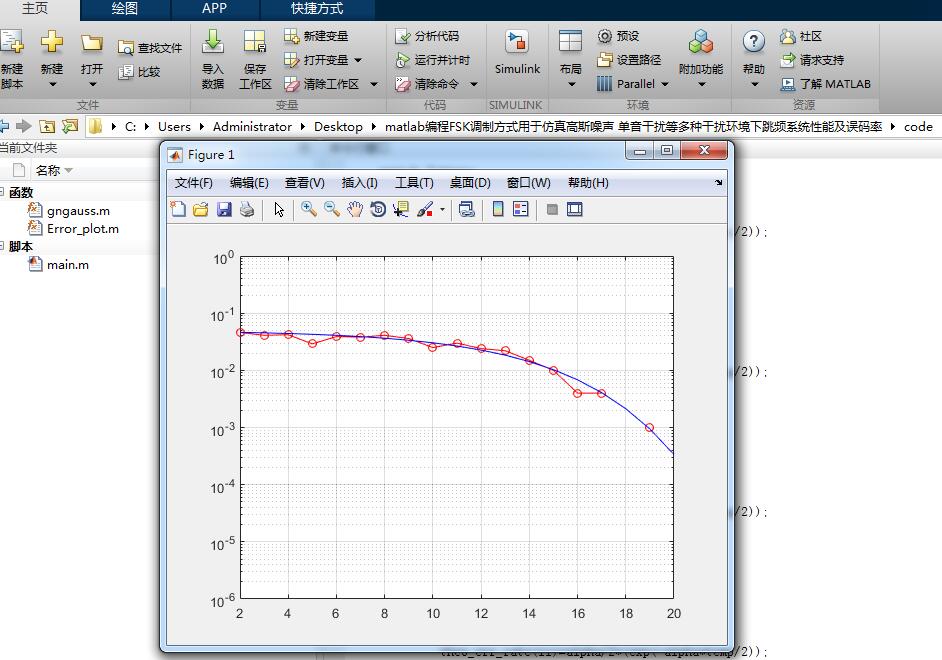Open the 工具(T) menu in Figure 1
Viewport: 942px width, 660px height.
(414, 183)
